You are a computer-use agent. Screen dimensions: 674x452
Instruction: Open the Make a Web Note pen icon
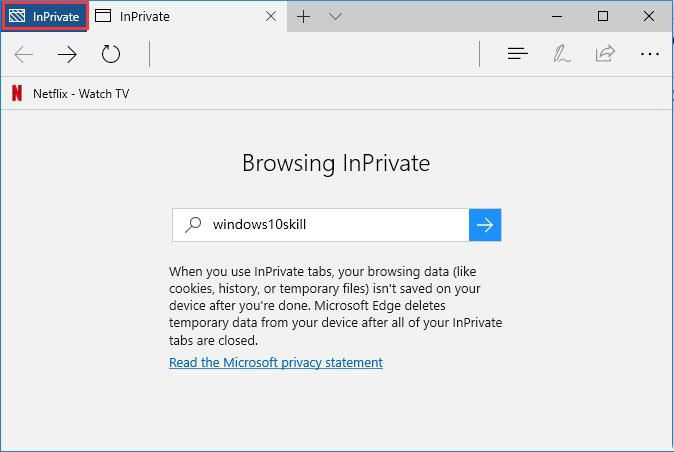[x=561, y=54]
